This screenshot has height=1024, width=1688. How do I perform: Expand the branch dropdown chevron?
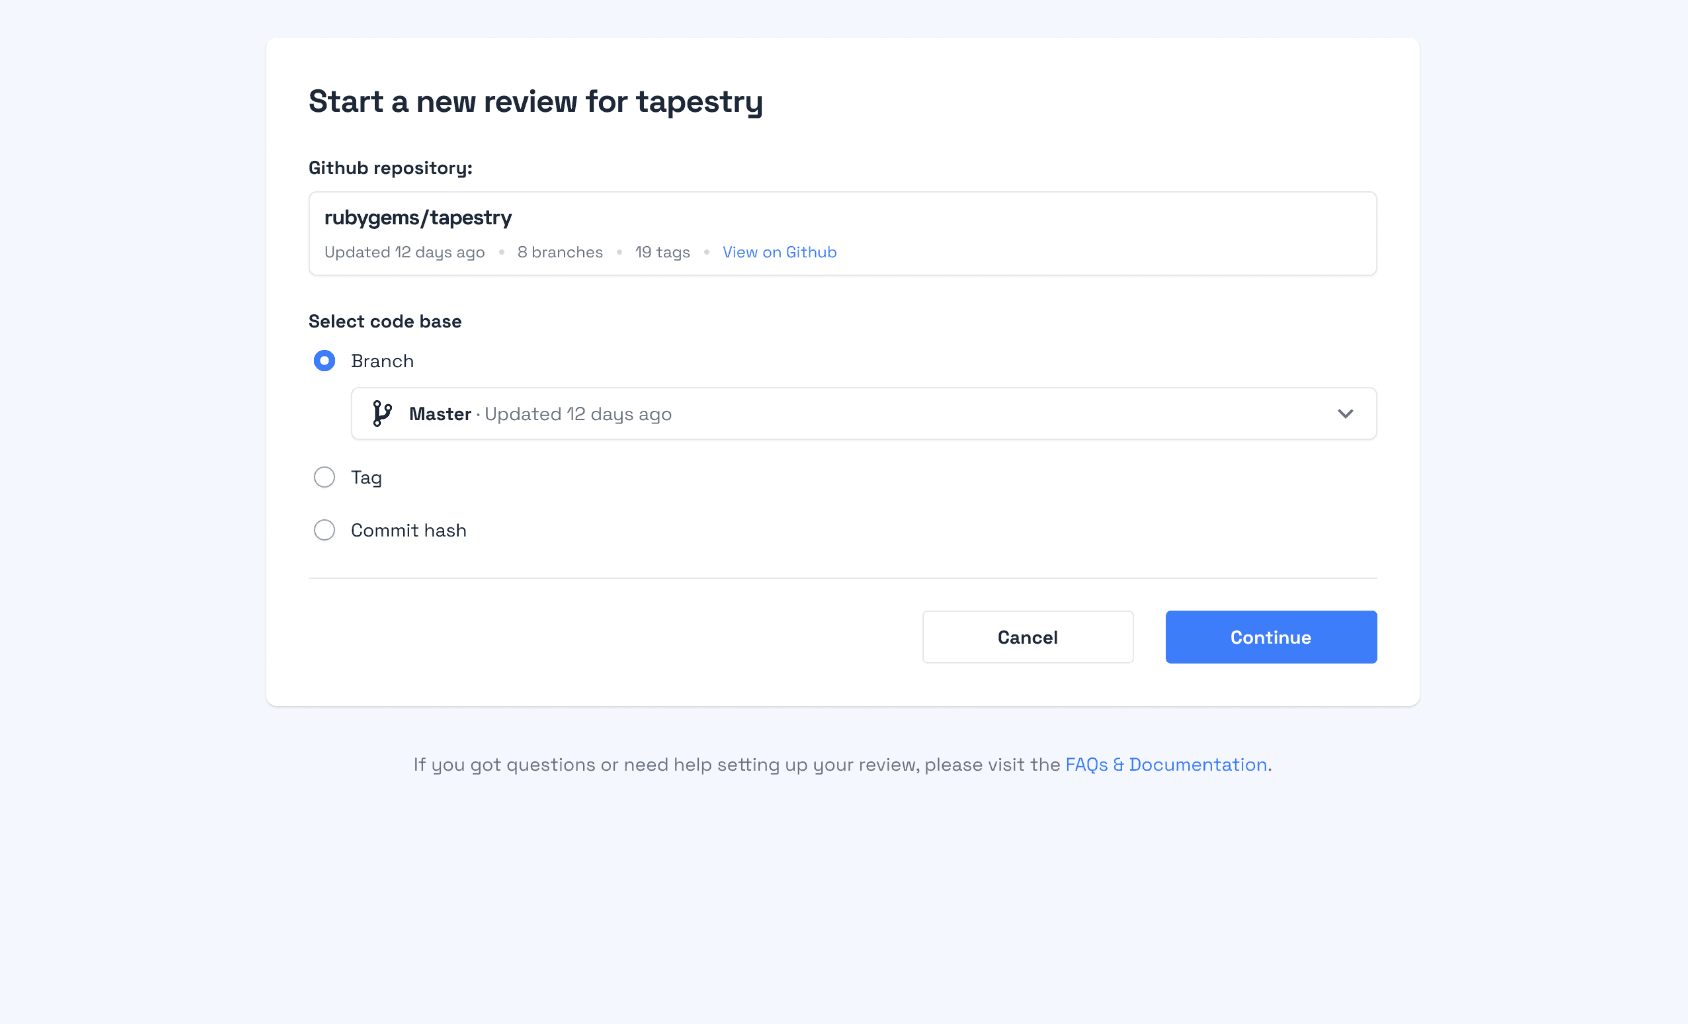click(1345, 414)
